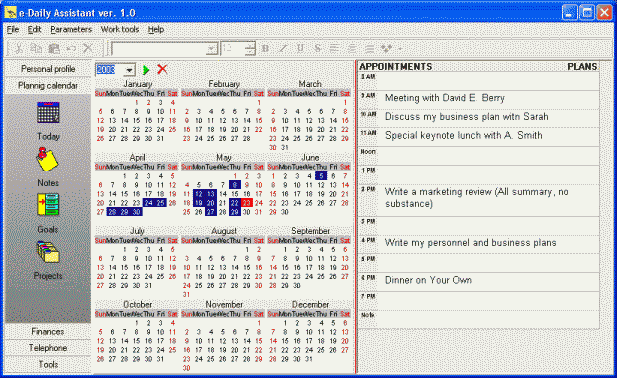Click the red X cancel year button
Screen dimensions: 617x378
pyautogui.click(x=162, y=70)
